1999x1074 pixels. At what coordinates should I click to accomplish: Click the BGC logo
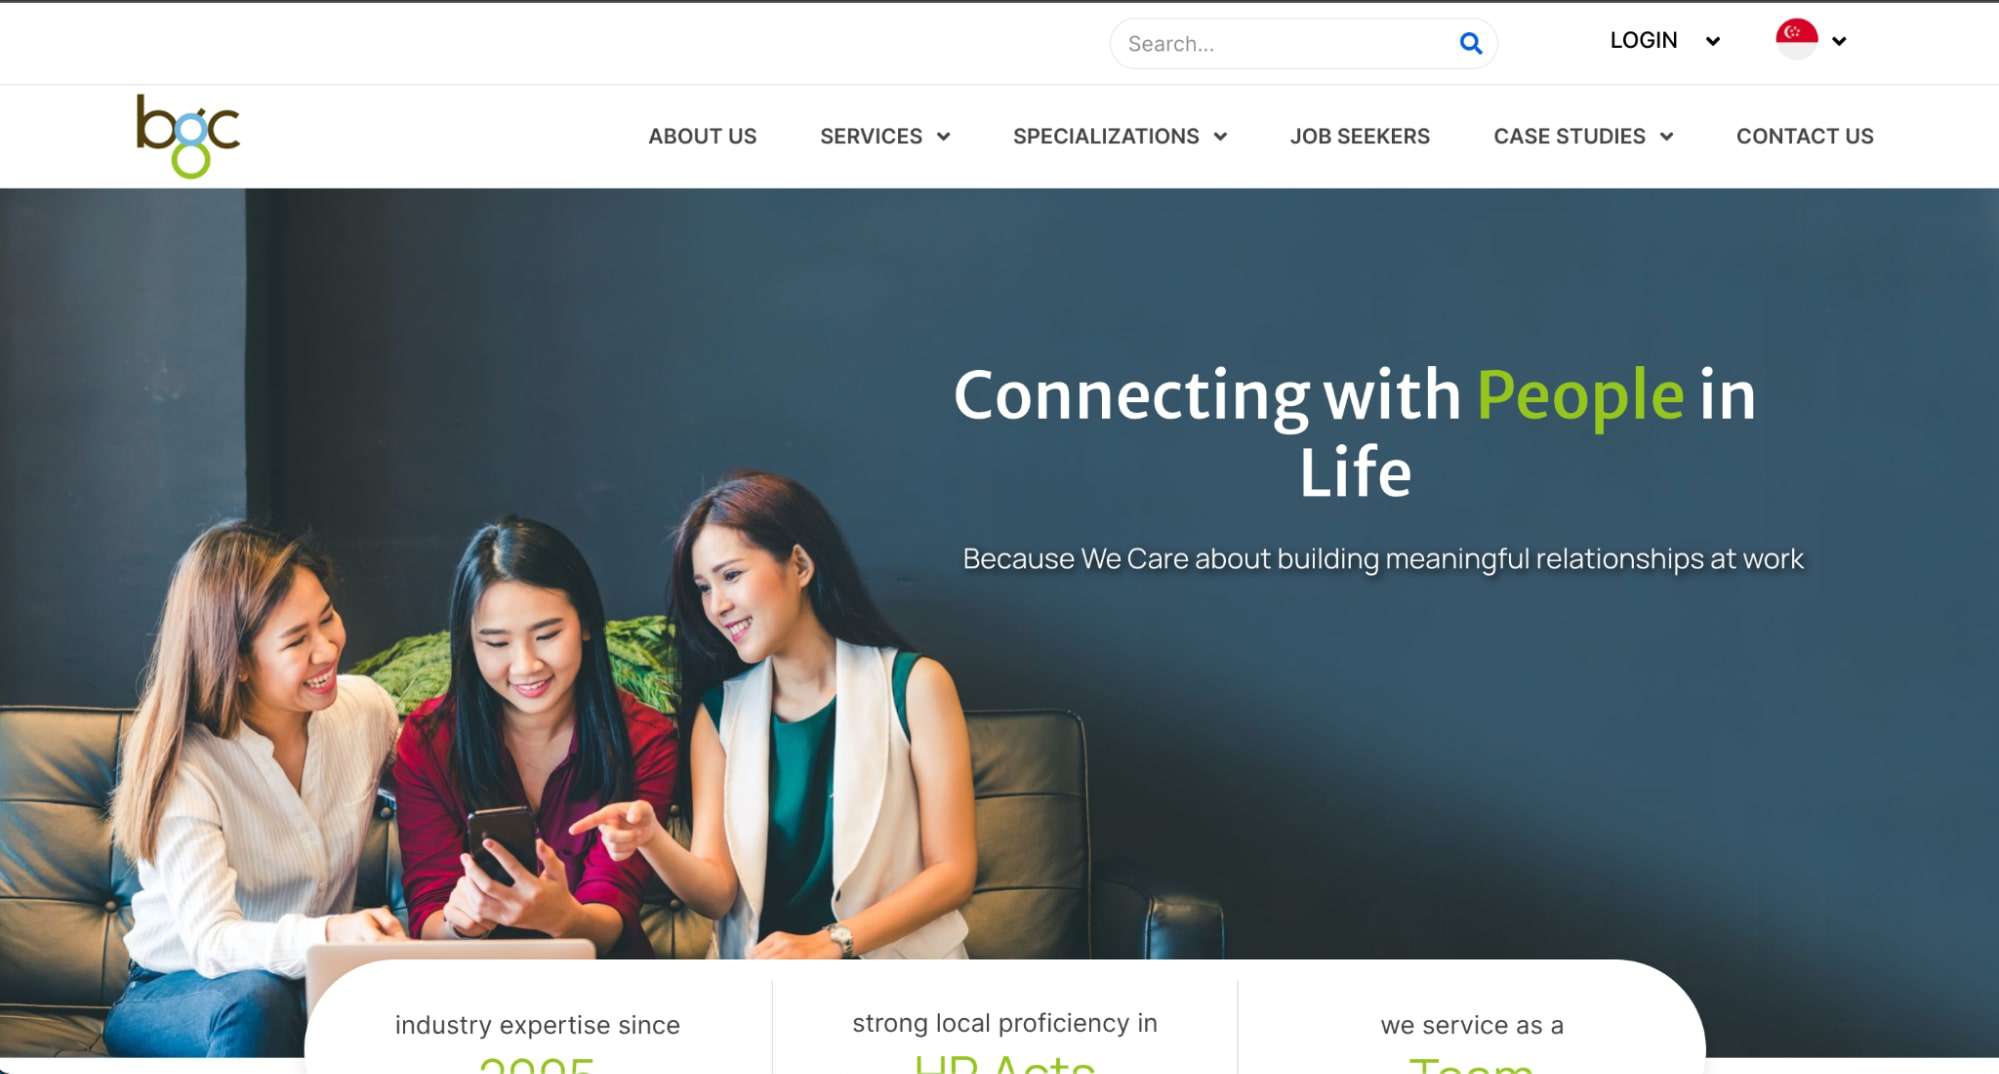click(x=188, y=136)
